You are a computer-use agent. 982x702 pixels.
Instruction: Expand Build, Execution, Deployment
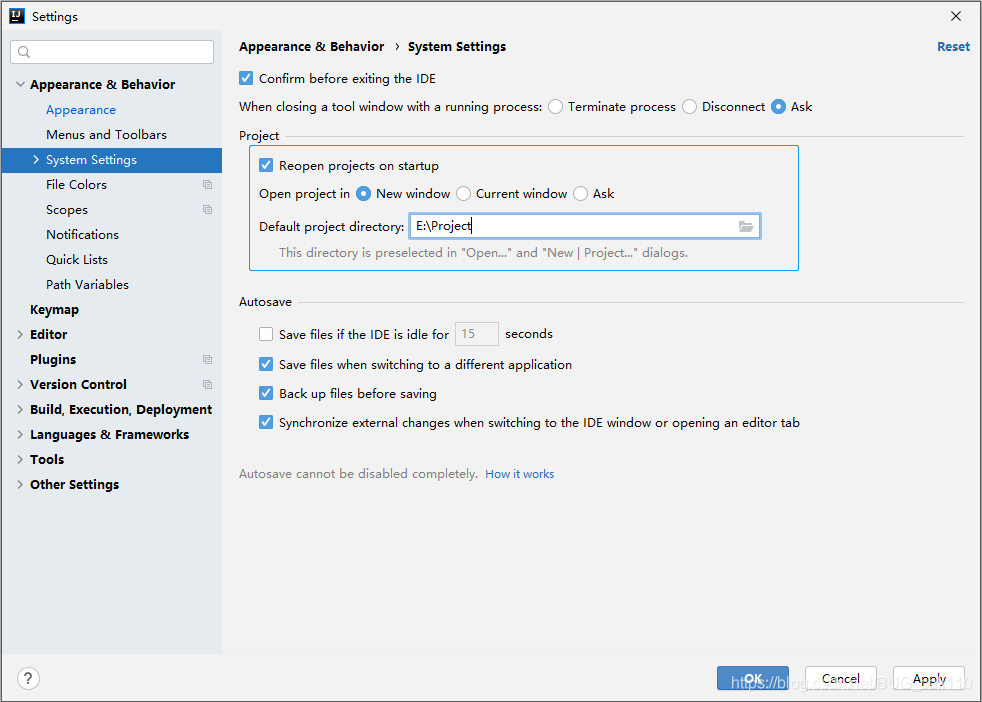20,409
